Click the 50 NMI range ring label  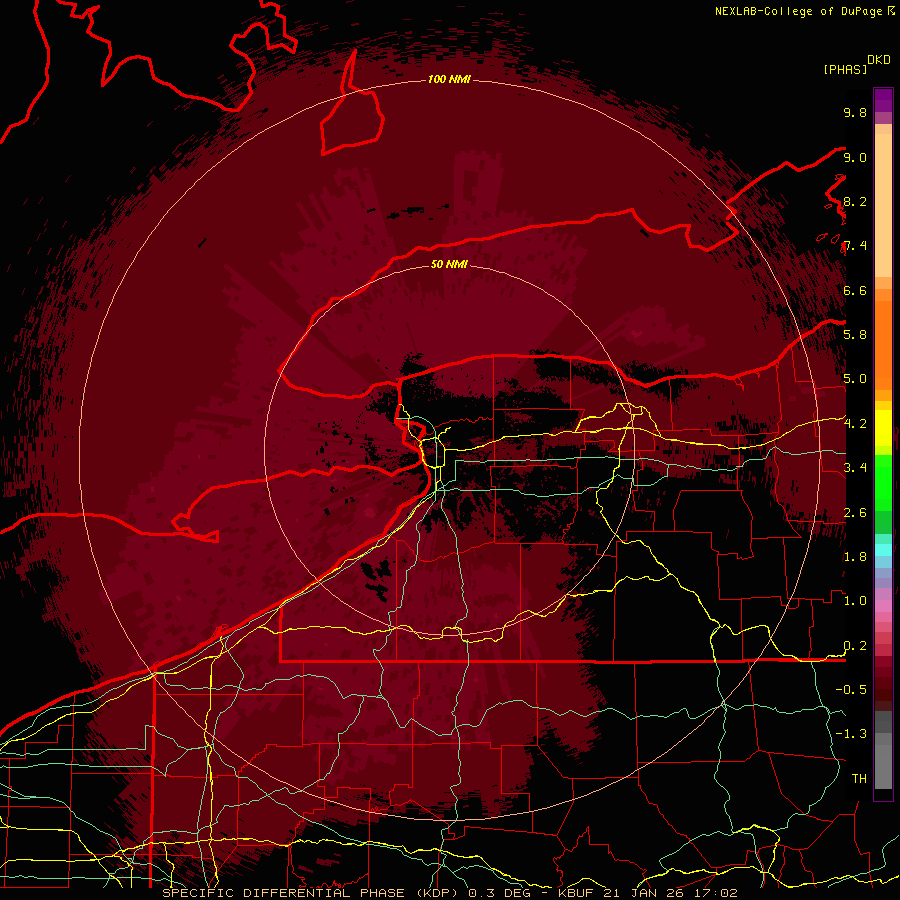click(449, 264)
